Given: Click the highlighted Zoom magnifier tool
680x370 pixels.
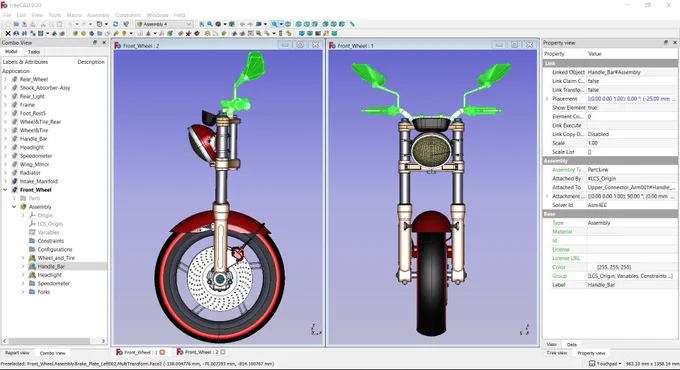Looking at the screenshot, I should click(274, 24).
